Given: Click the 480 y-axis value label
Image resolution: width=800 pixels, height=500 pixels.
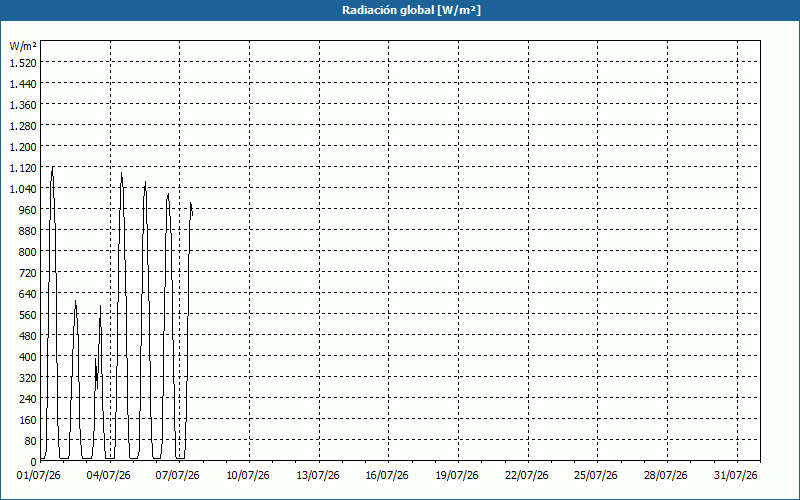Looking at the screenshot, I should point(28,336).
